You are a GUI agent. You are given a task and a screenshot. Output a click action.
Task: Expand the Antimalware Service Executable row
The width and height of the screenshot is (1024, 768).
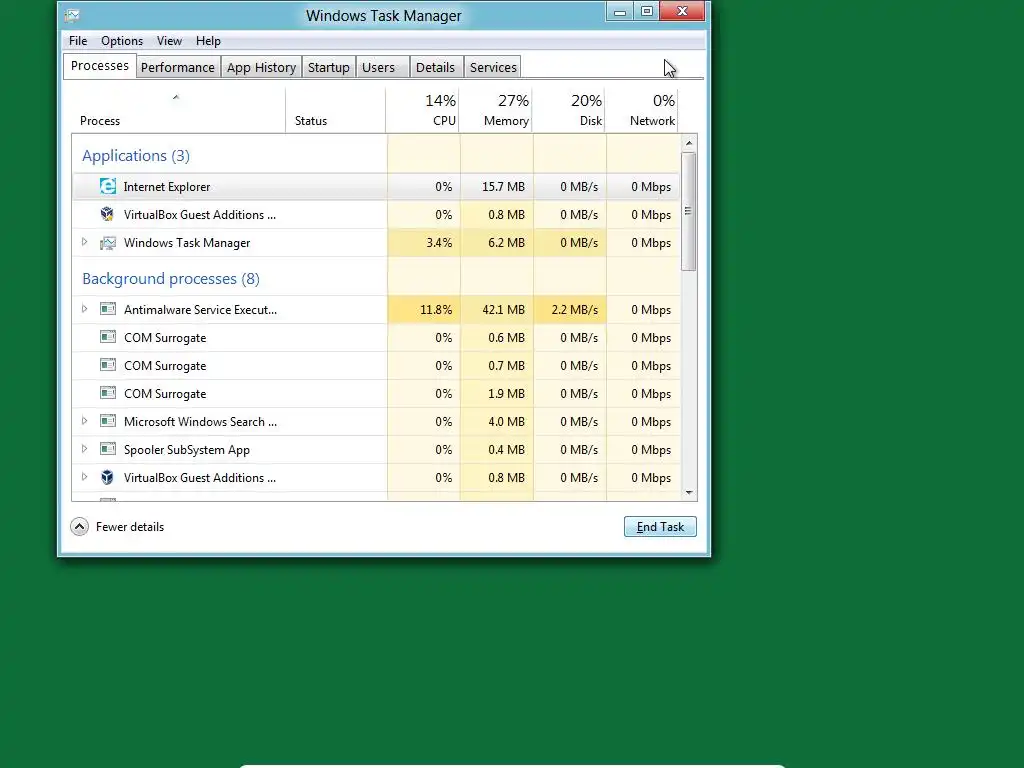84,309
